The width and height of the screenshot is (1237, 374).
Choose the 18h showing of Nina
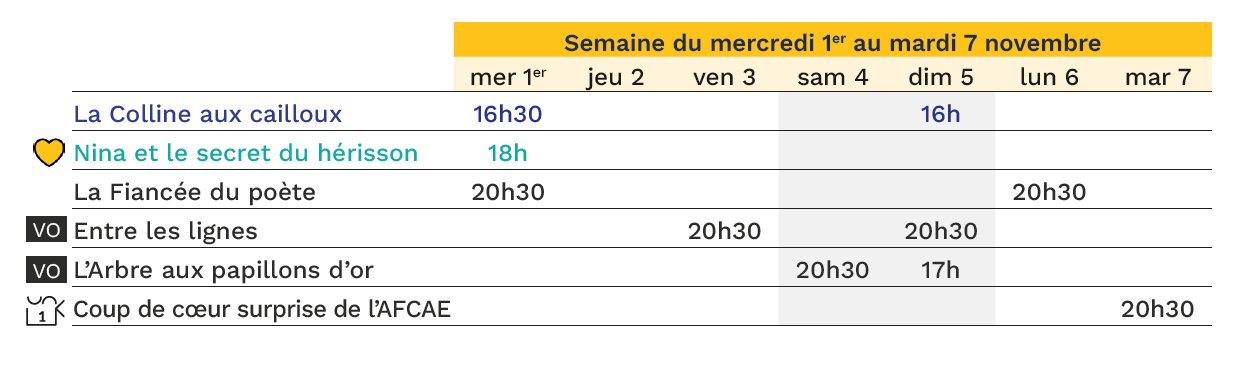coord(508,153)
